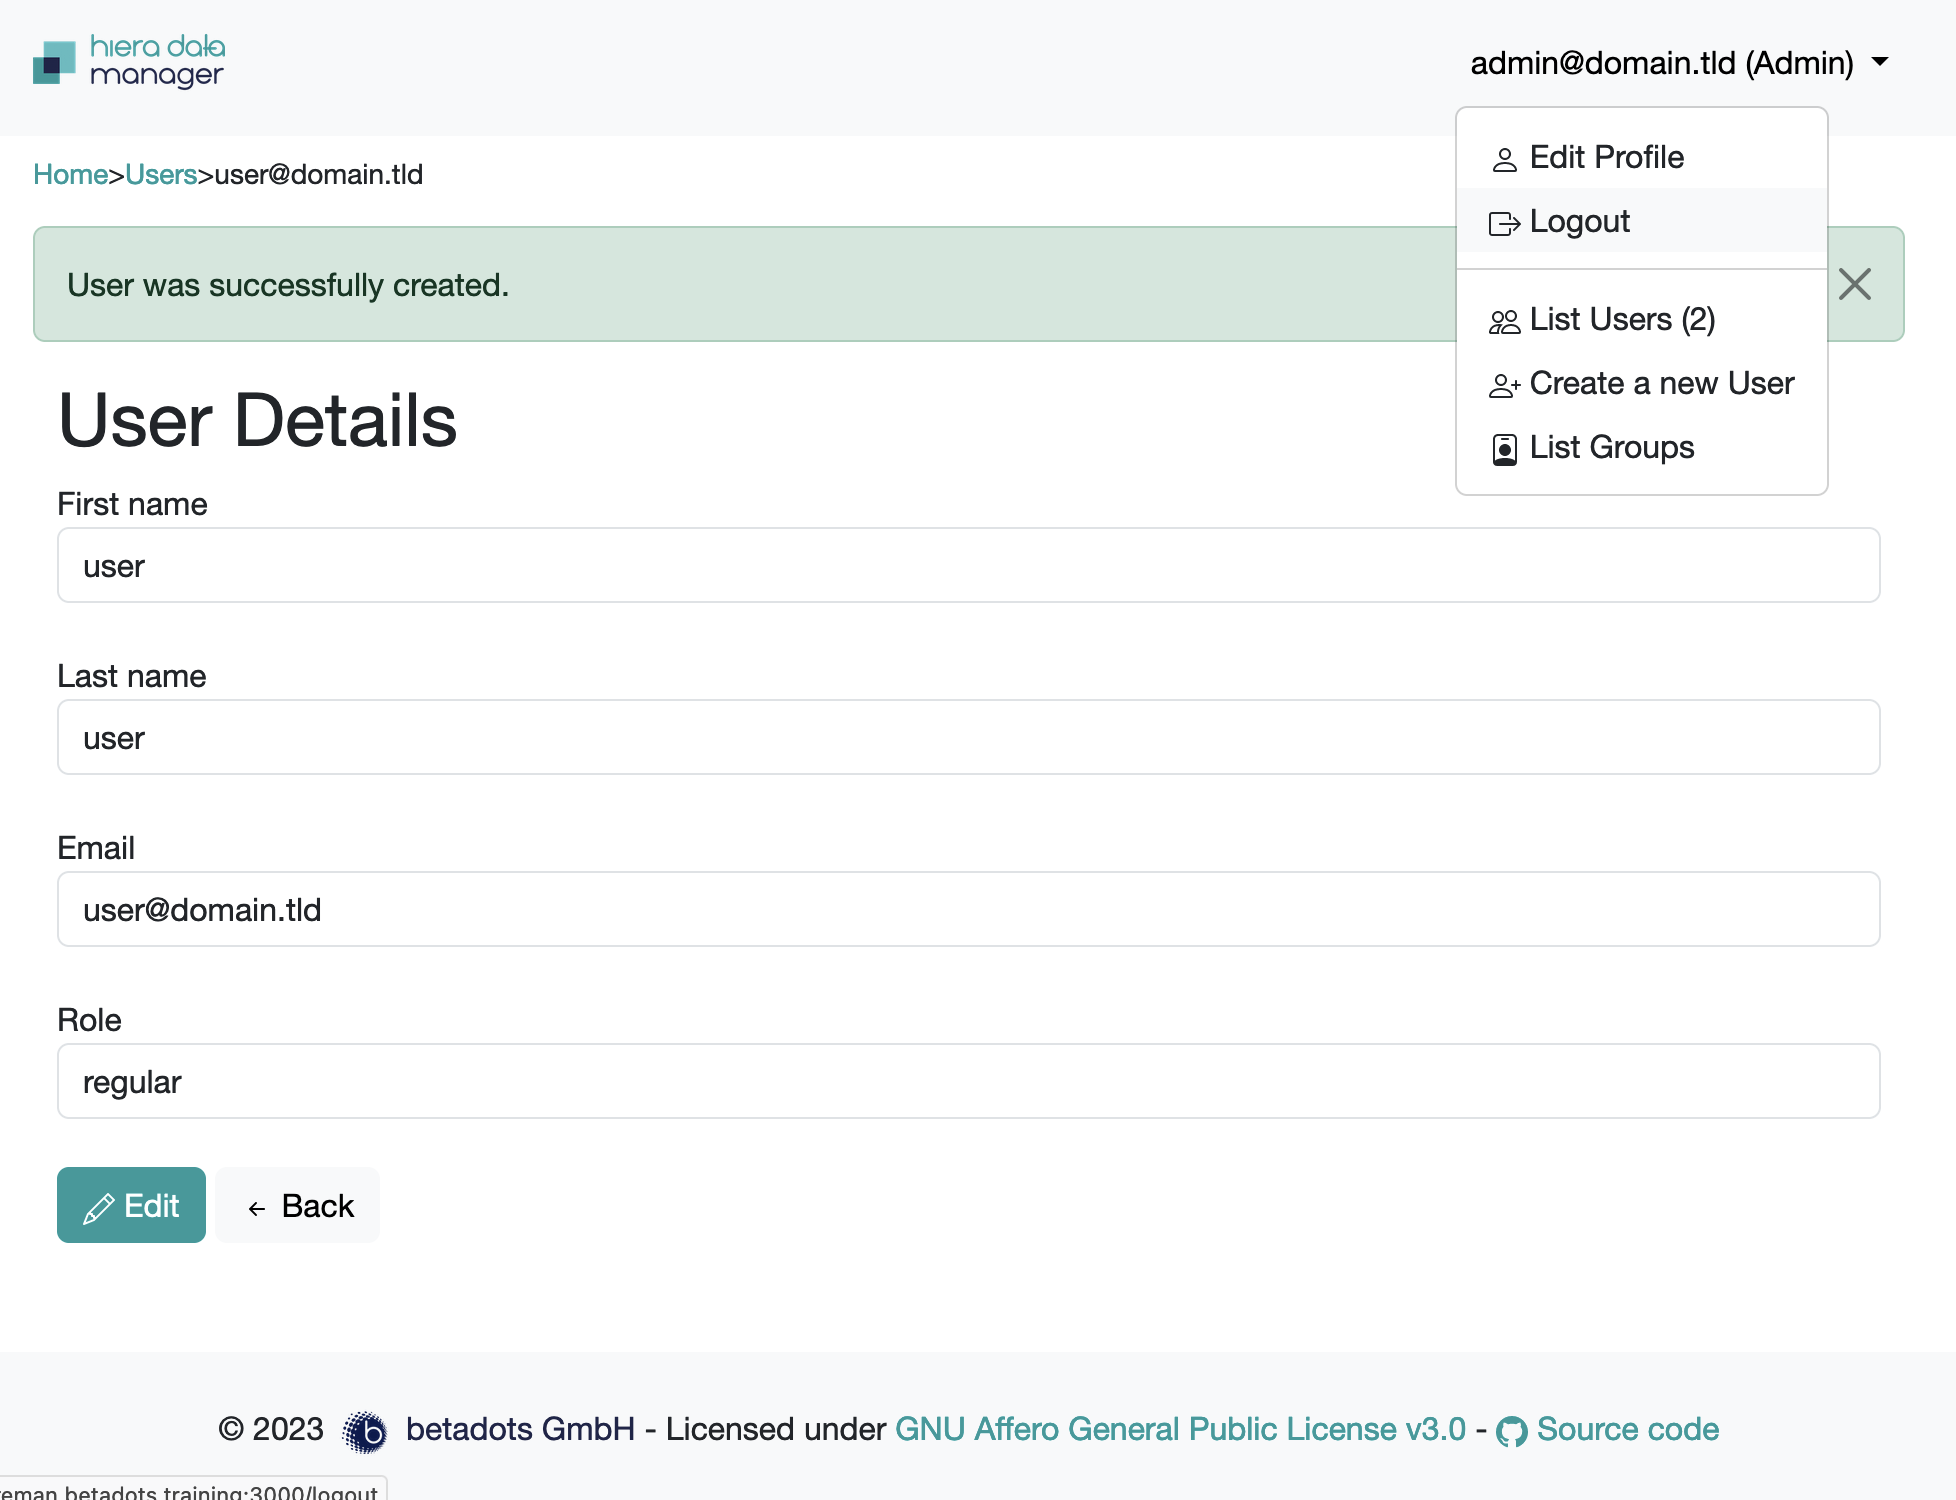Navigate to Users breadcrumb link

point(161,174)
